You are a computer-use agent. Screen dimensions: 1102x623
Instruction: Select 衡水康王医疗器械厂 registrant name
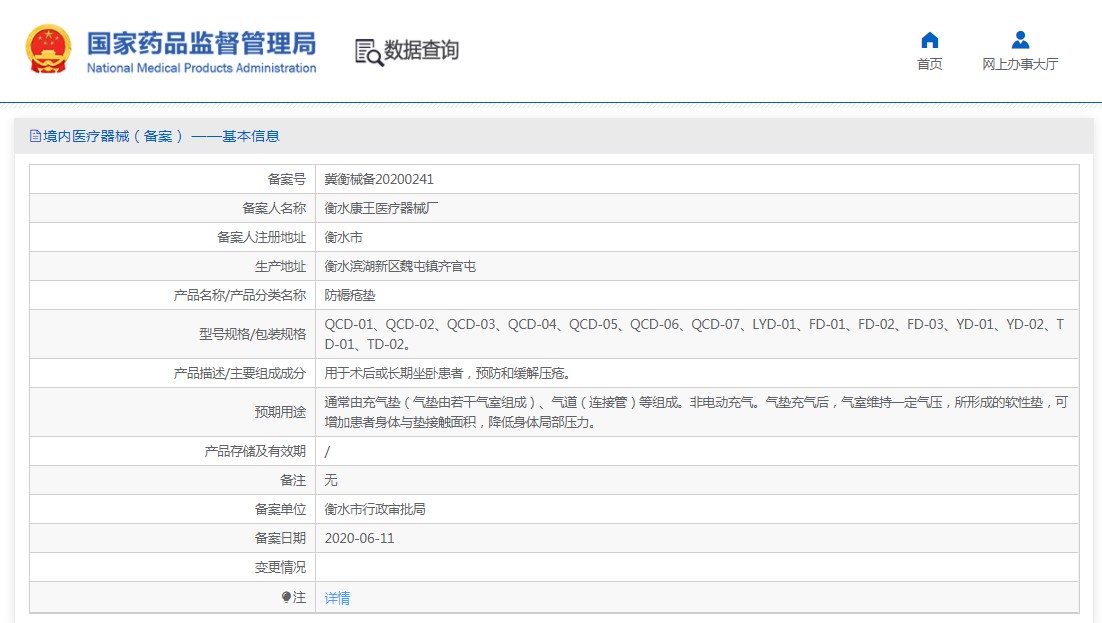(x=381, y=208)
